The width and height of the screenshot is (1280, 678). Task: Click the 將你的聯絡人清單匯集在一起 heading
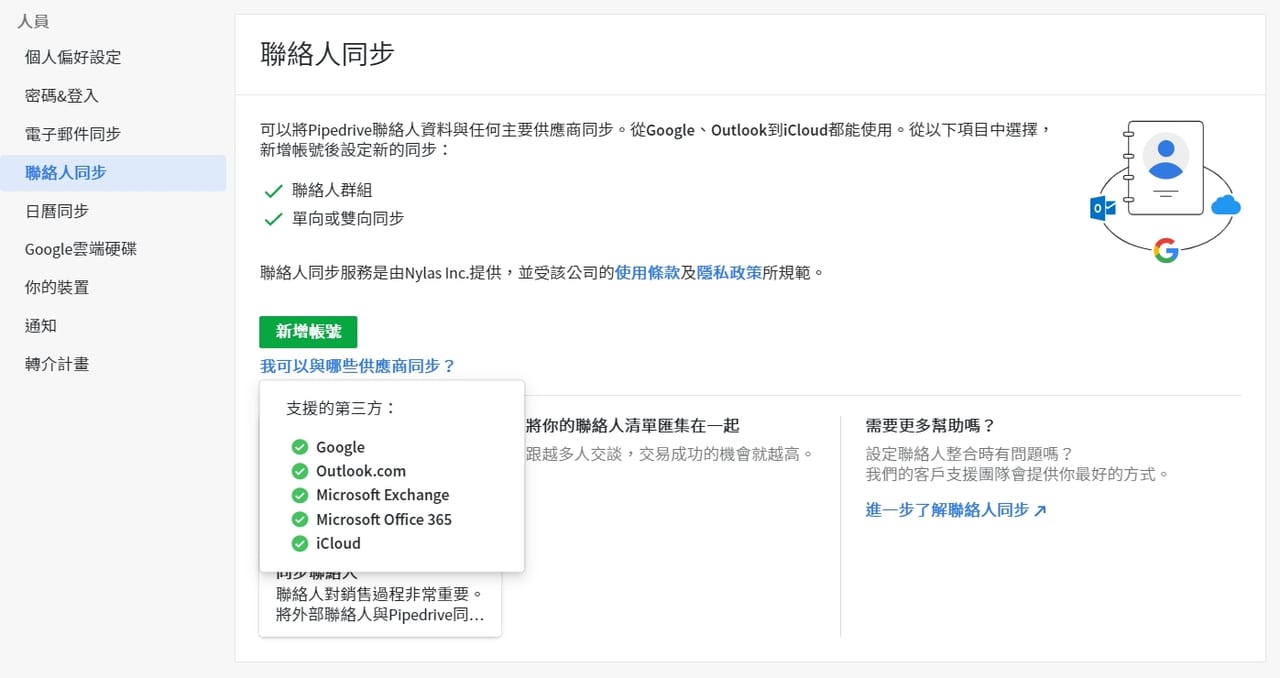coord(632,426)
